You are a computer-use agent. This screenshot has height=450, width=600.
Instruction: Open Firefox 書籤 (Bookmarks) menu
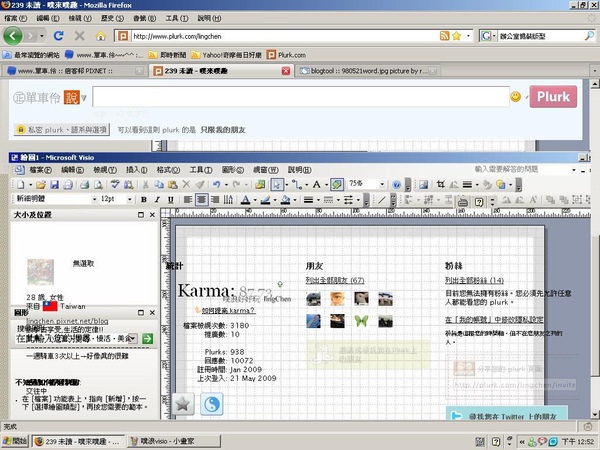[x=145, y=18]
